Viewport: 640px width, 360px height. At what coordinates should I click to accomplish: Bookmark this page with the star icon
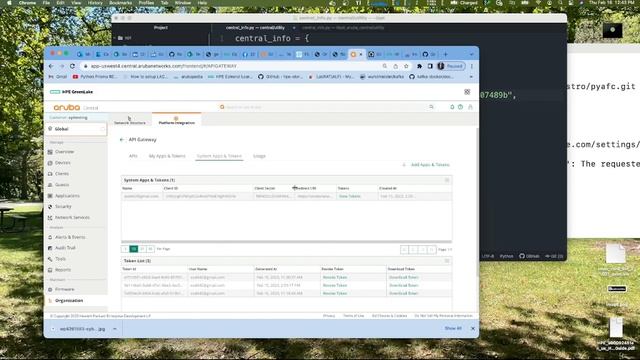coord(406,66)
